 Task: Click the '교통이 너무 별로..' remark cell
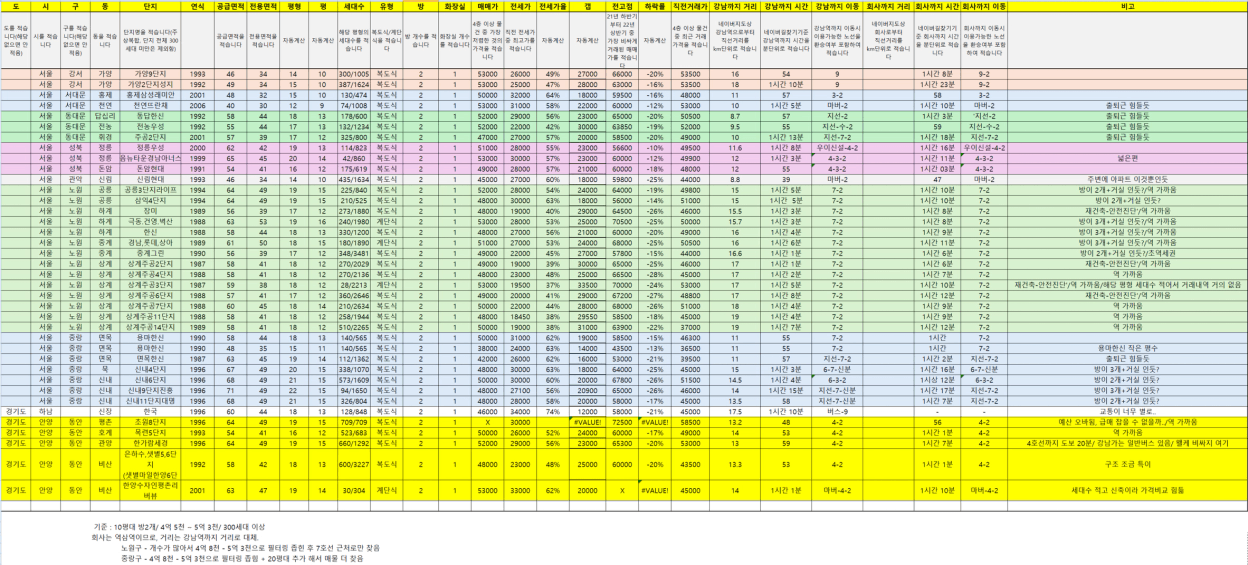[1127, 411]
